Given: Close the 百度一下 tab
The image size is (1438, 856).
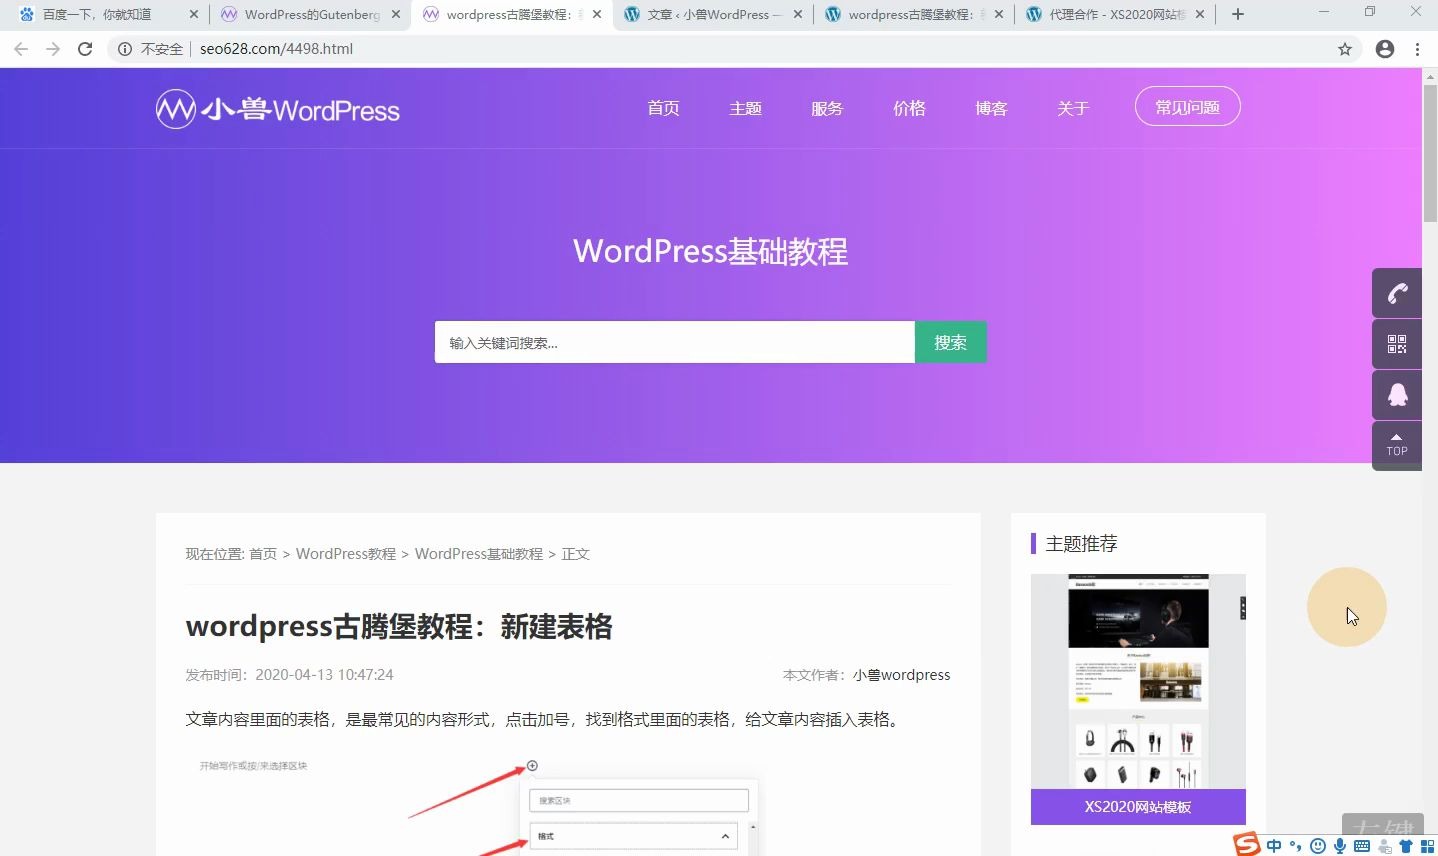Looking at the screenshot, I should point(194,14).
